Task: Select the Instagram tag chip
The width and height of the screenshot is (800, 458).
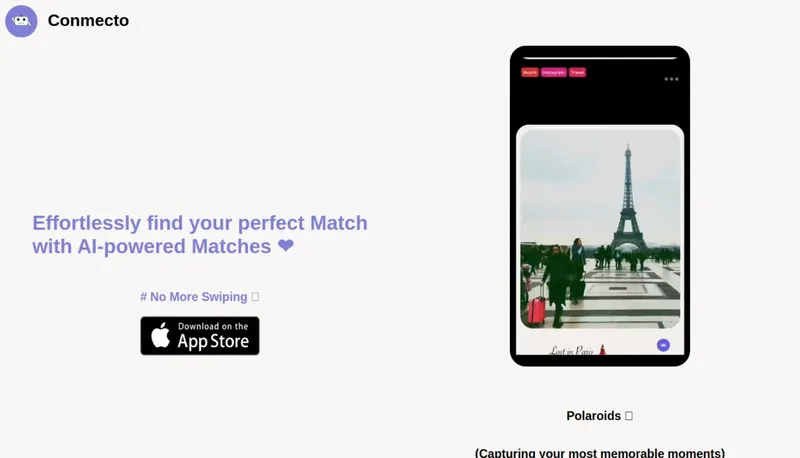Action: pos(554,72)
